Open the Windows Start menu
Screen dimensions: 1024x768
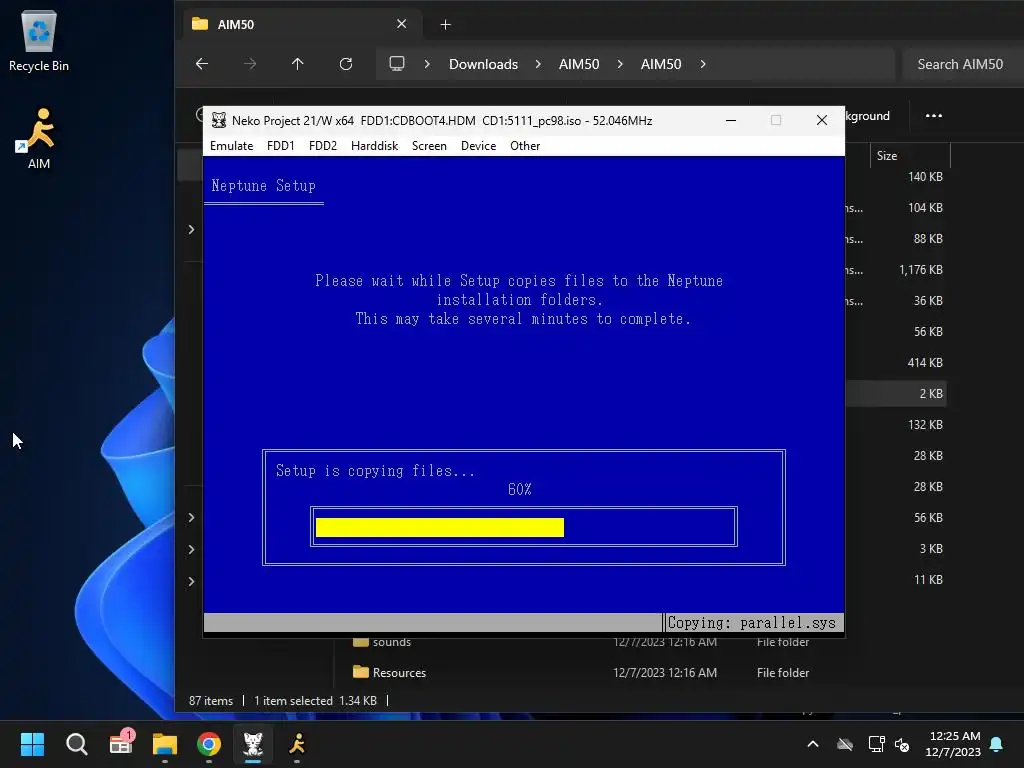(x=32, y=744)
